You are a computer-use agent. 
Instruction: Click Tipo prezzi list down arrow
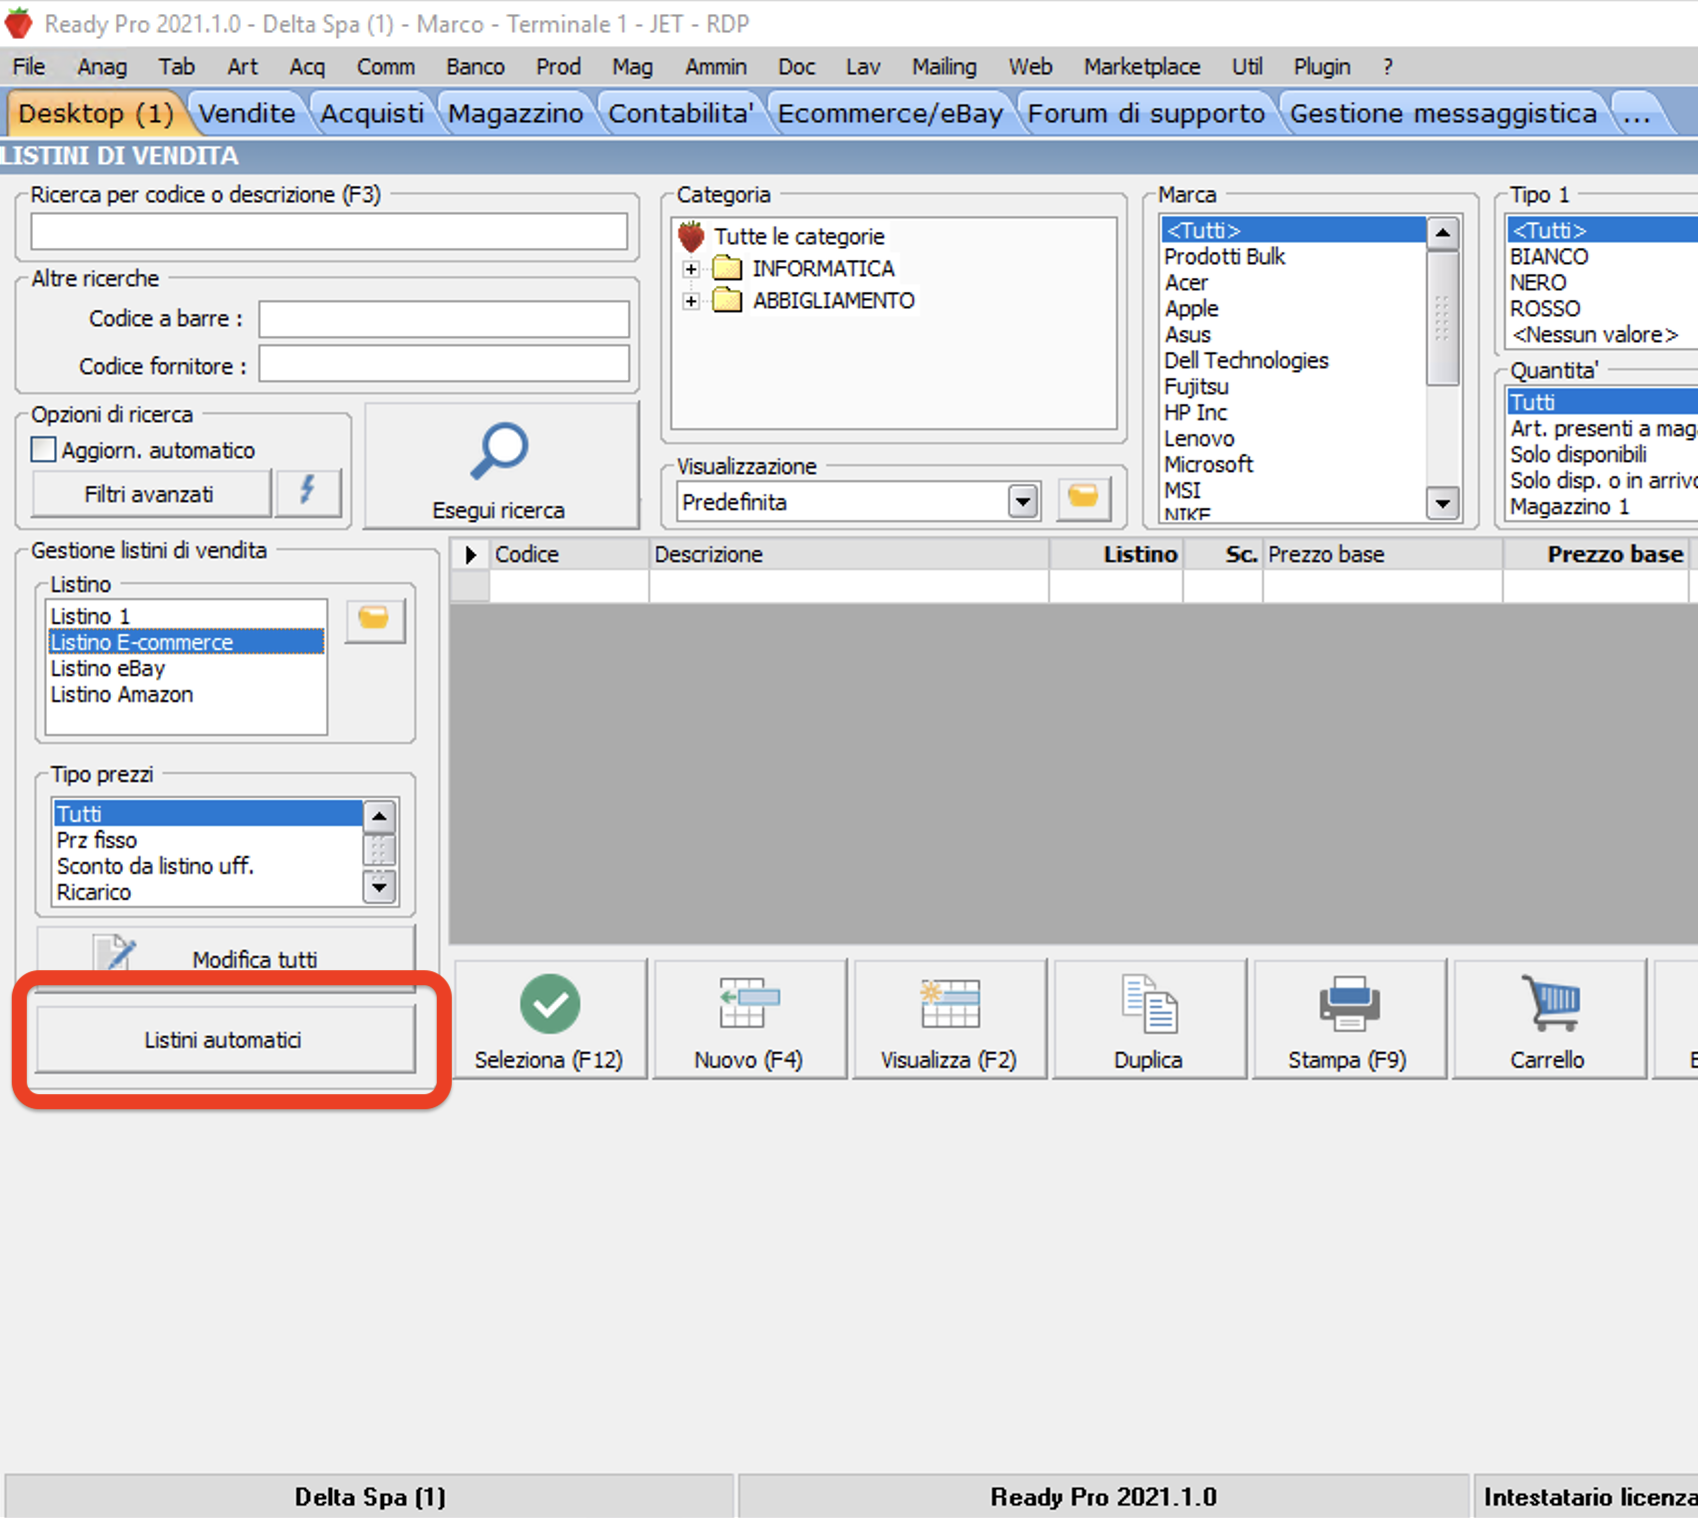tap(379, 886)
